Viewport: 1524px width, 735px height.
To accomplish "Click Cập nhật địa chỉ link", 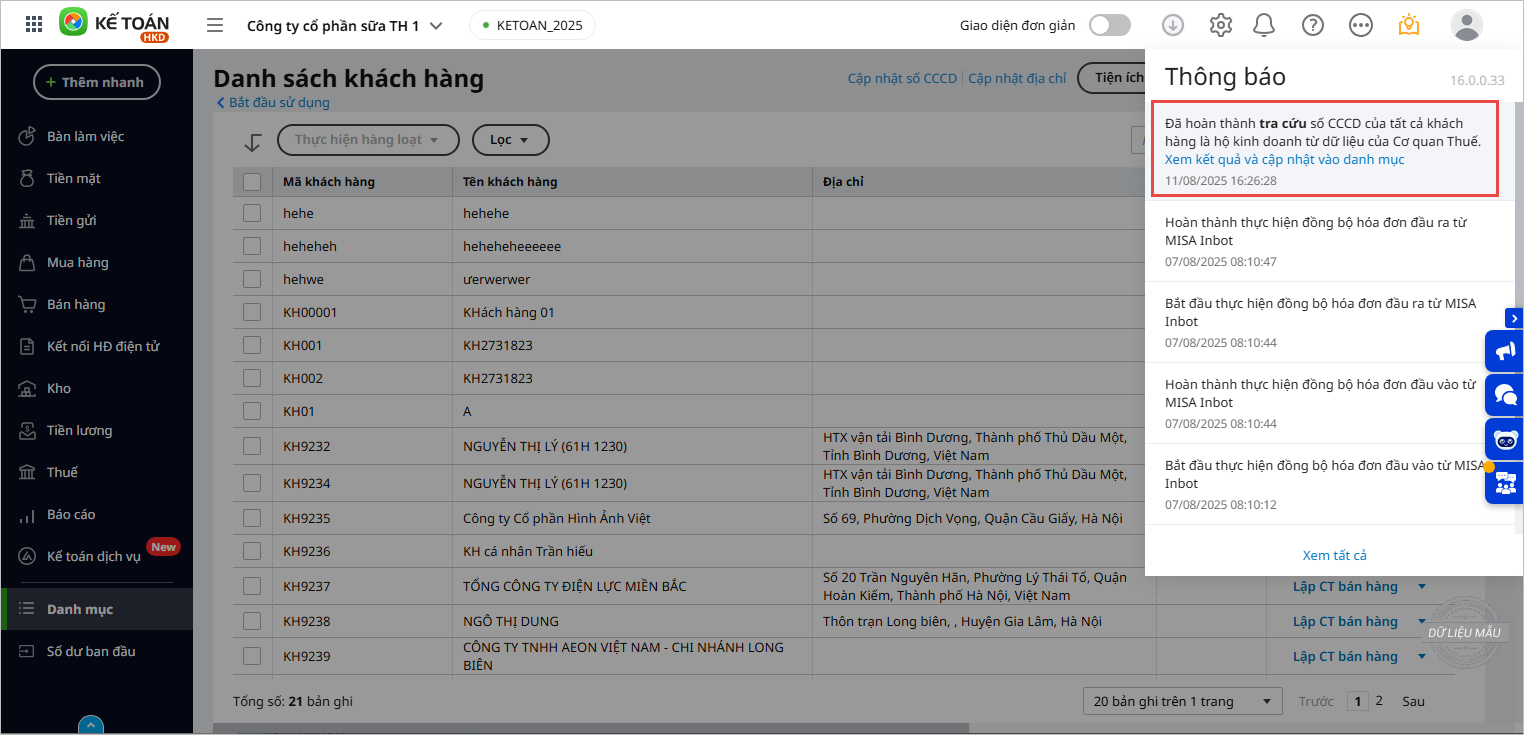I will click(x=1017, y=78).
